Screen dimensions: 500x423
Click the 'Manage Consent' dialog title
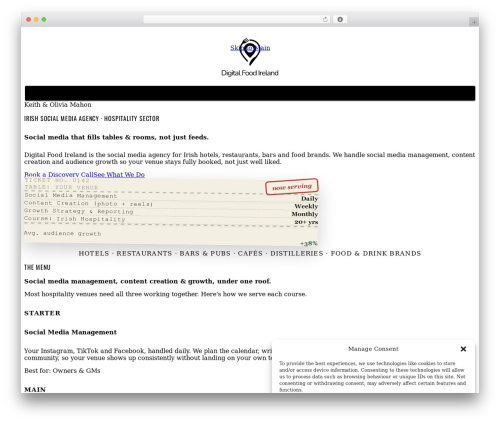(373, 349)
